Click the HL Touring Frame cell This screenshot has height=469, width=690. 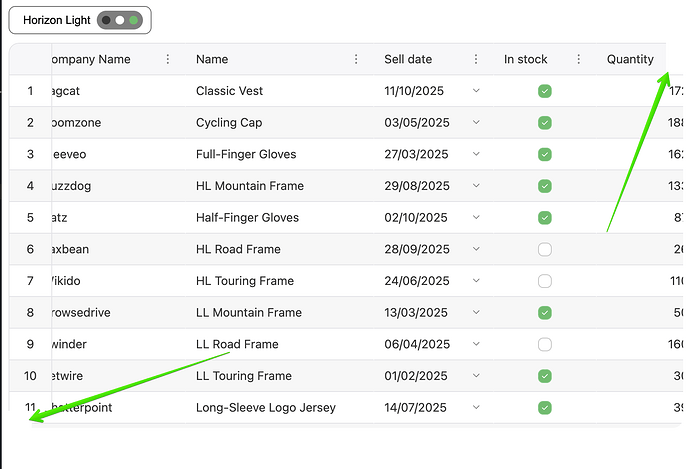point(279,281)
